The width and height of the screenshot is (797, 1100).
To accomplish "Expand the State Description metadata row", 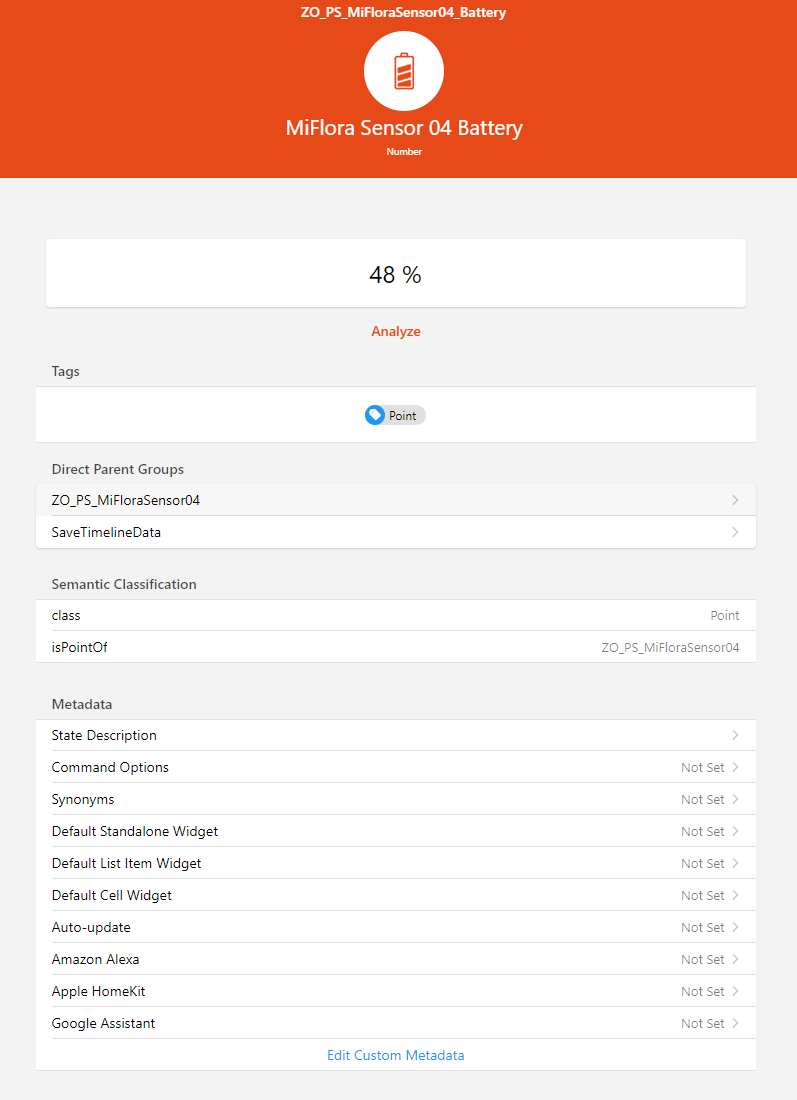I will point(395,735).
